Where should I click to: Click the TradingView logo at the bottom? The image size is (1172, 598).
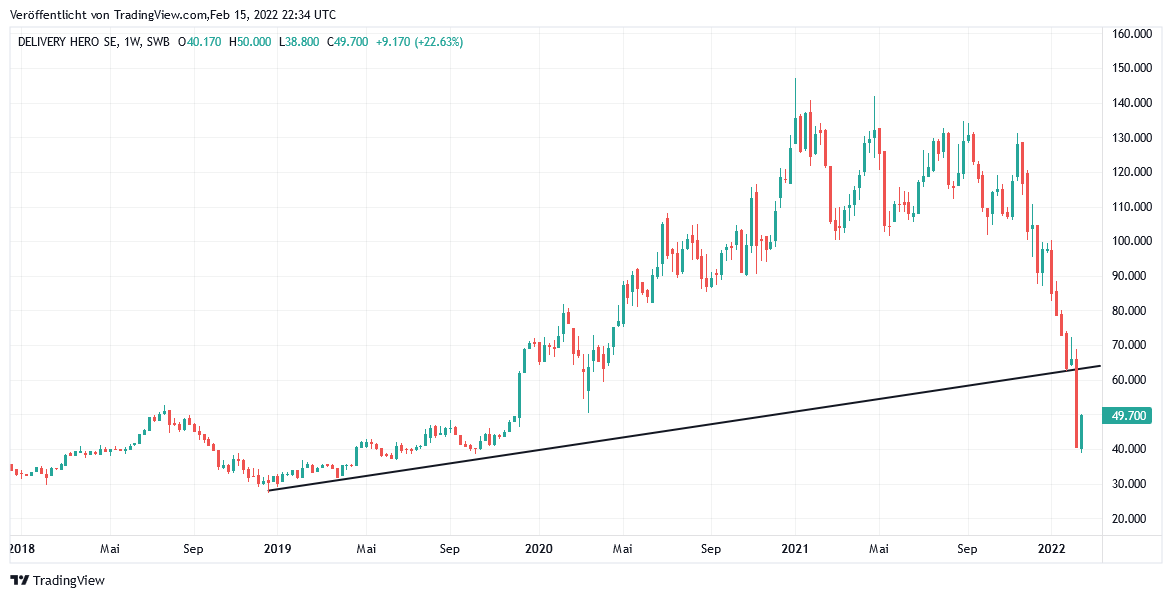pos(58,580)
